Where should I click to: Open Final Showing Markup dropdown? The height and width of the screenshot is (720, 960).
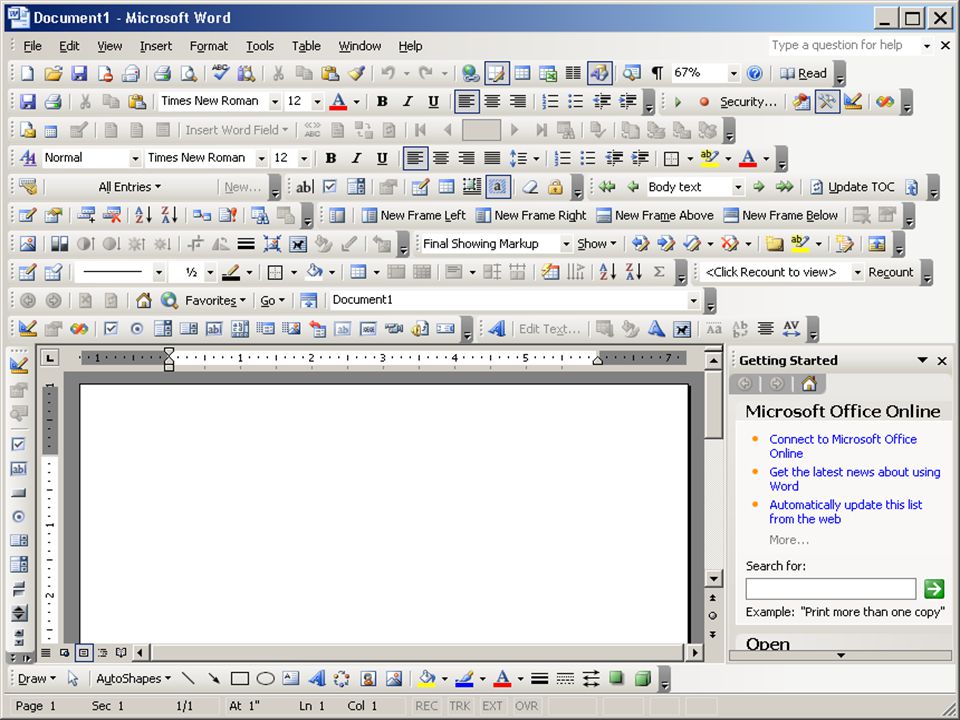(566, 244)
